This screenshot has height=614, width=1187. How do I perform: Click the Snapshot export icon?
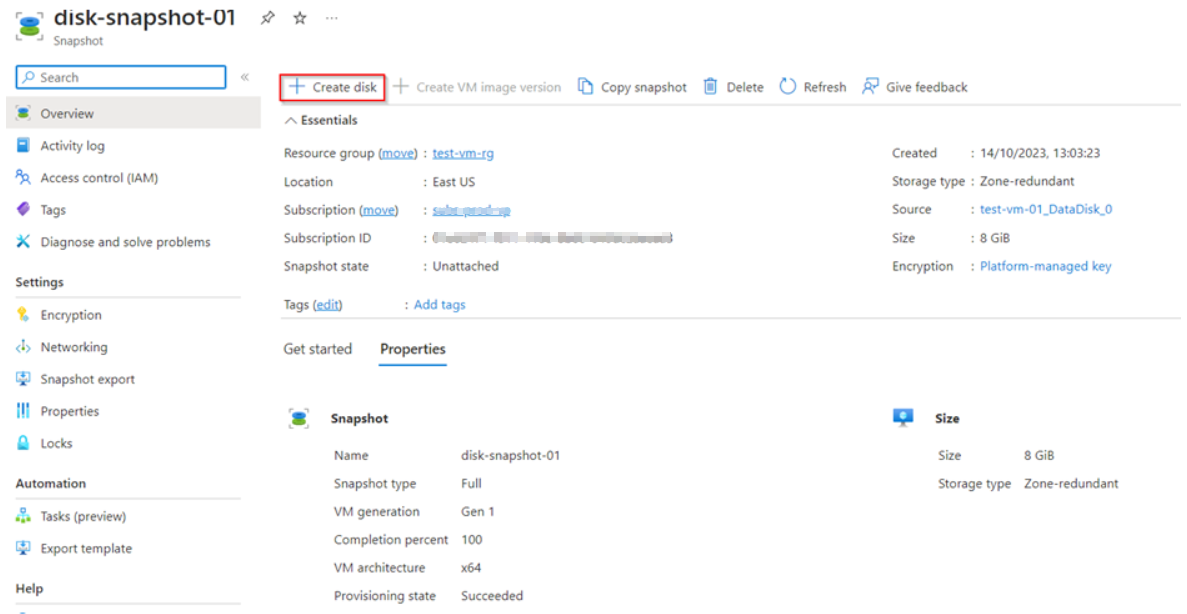pos(23,379)
